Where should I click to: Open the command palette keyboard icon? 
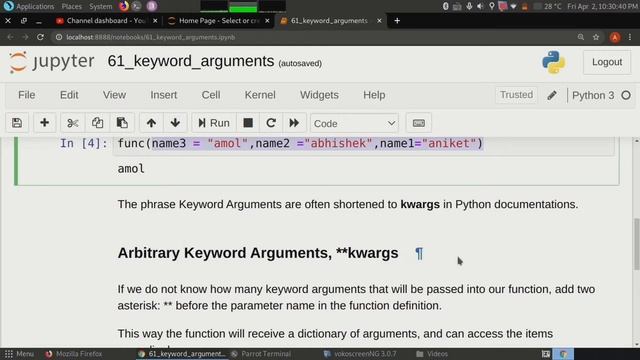(x=418, y=123)
